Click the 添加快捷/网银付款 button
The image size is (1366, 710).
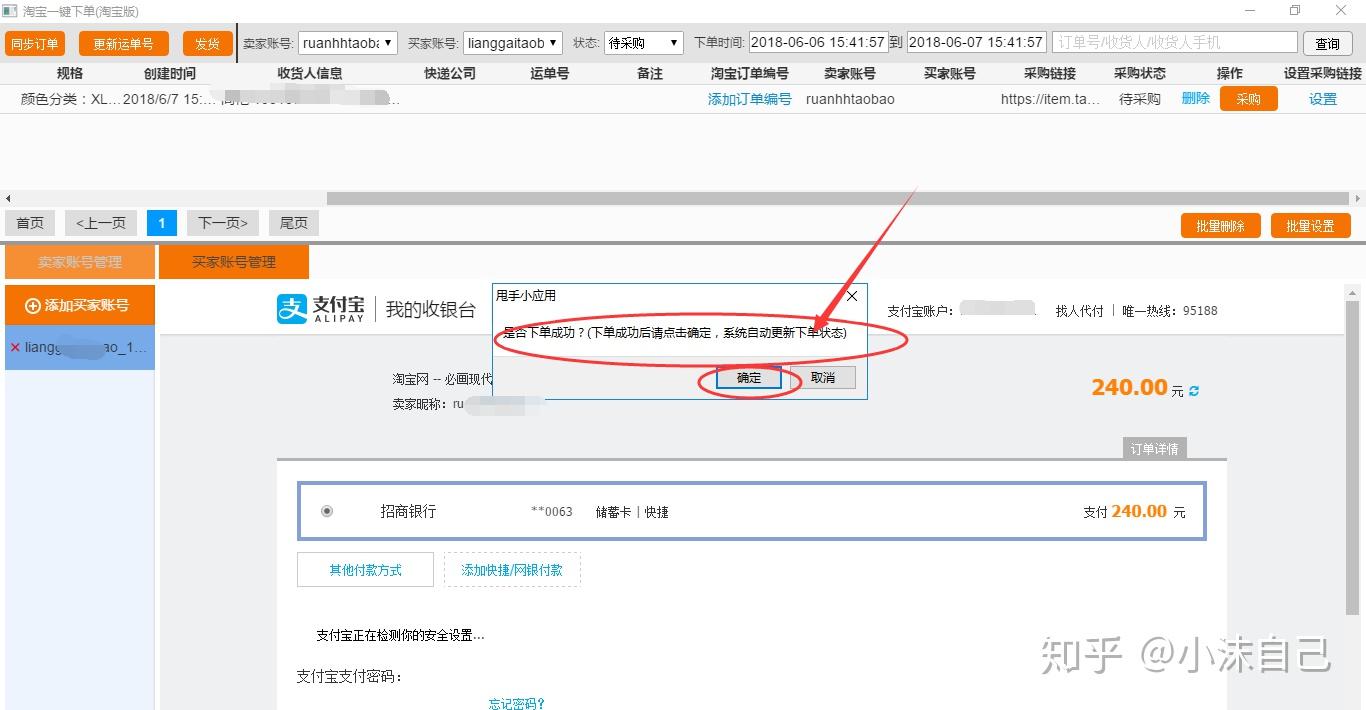pos(512,570)
